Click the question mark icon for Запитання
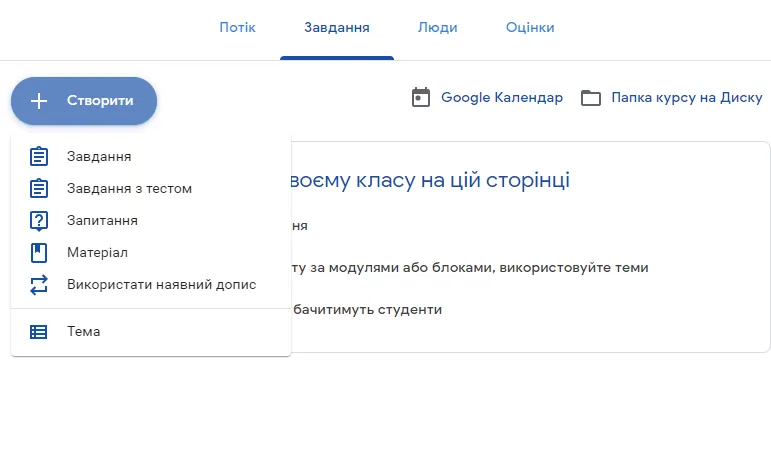Image resolution: width=771 pixels, height=450 pixels. coord(39,221)
